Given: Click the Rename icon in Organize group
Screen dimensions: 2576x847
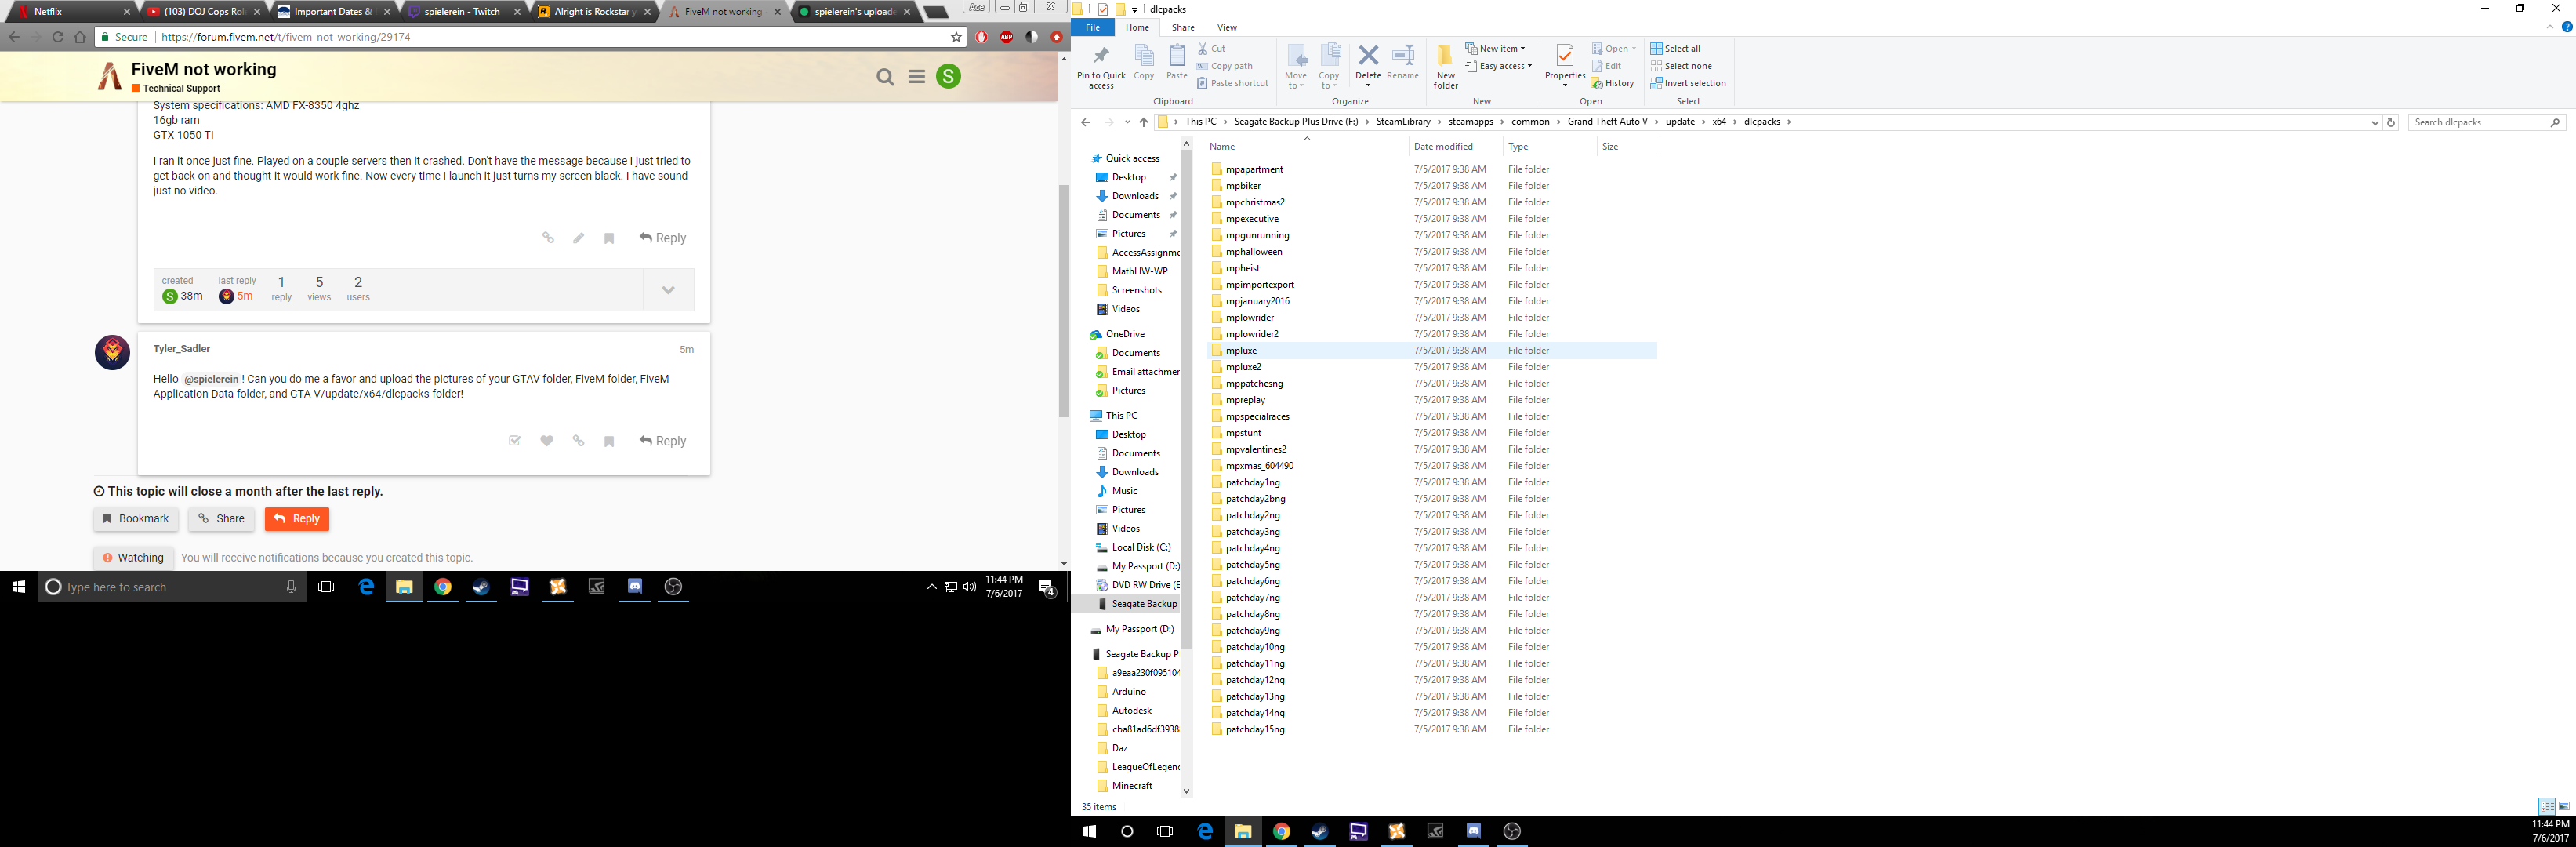Looking at the screenshot, I should 1403,62.
